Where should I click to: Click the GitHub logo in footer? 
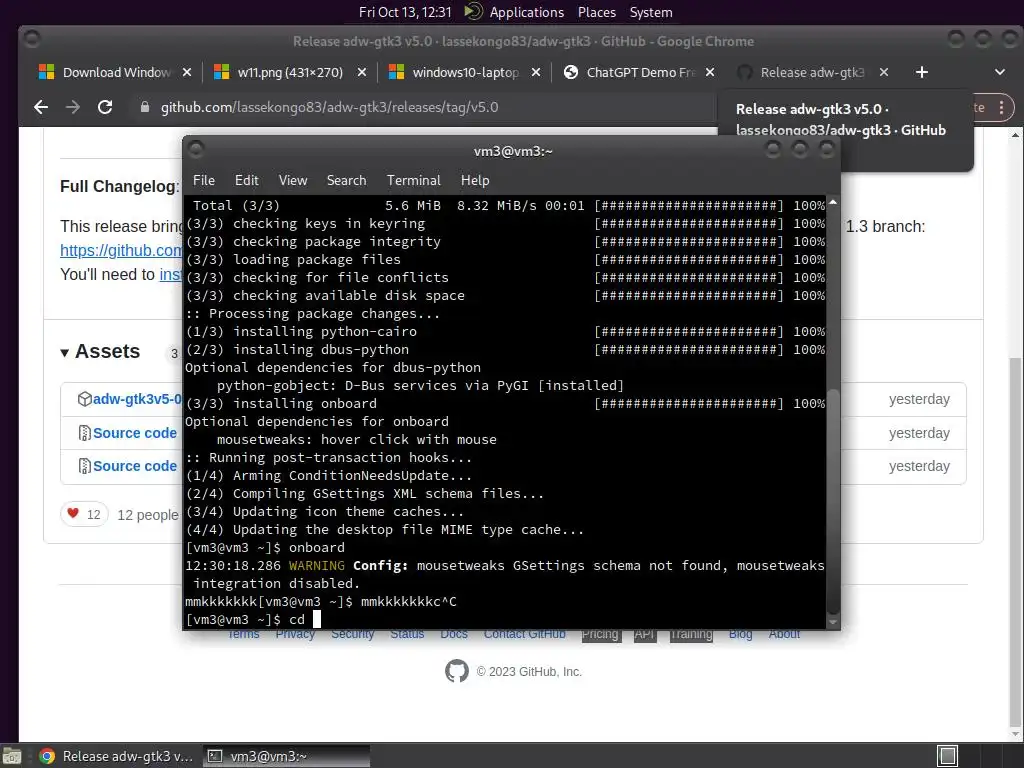[x=456, y=671]
